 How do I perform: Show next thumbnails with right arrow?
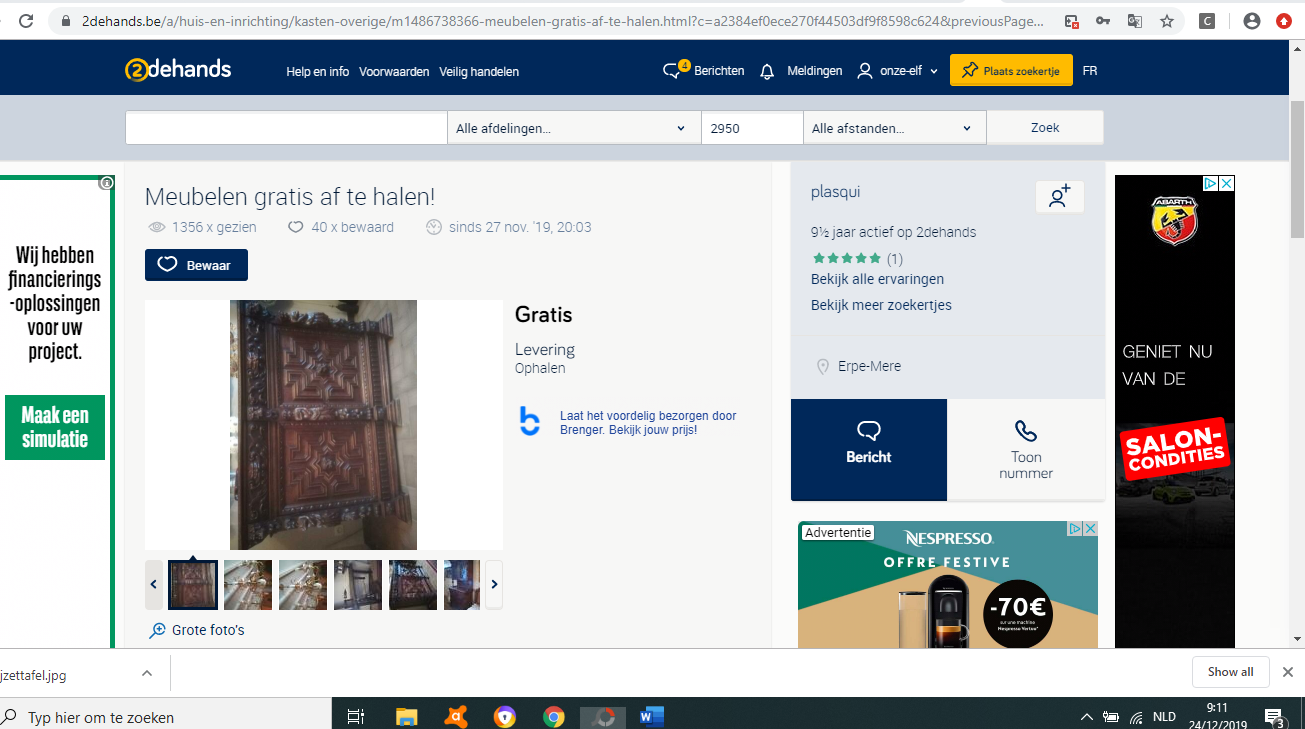(494, 584)
